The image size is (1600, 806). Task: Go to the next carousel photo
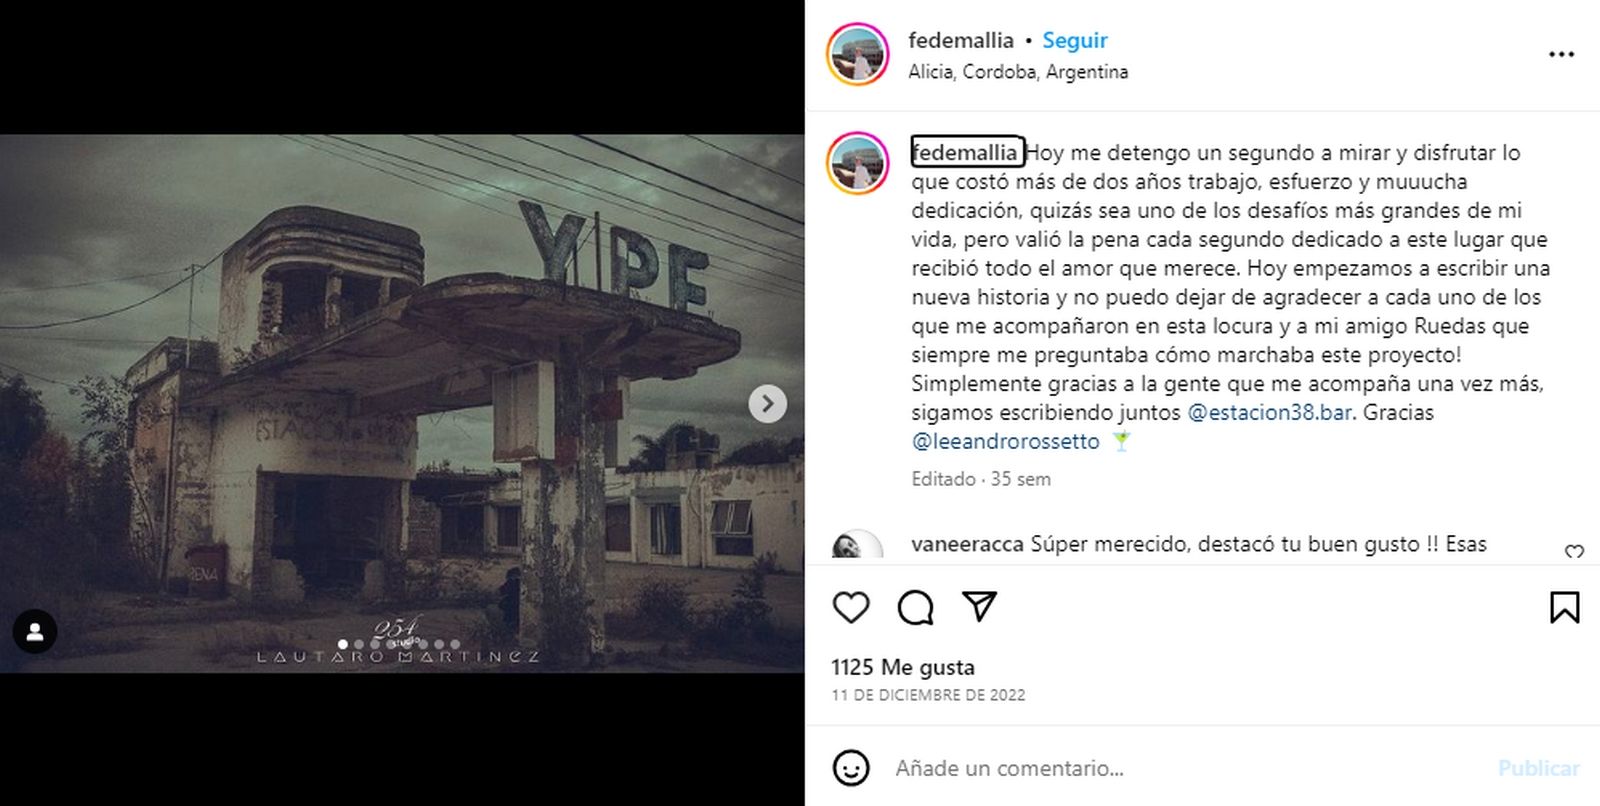[767, 404]
